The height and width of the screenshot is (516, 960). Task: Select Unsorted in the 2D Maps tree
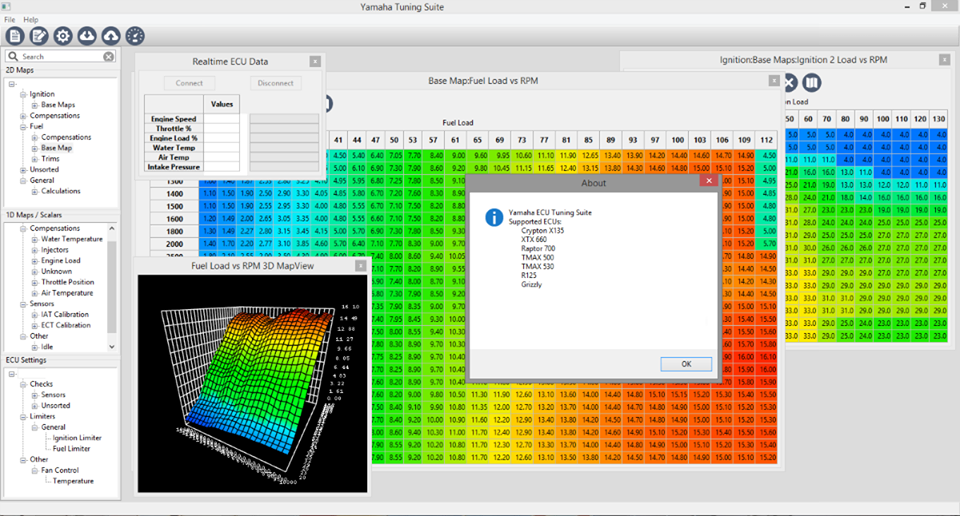44,170
